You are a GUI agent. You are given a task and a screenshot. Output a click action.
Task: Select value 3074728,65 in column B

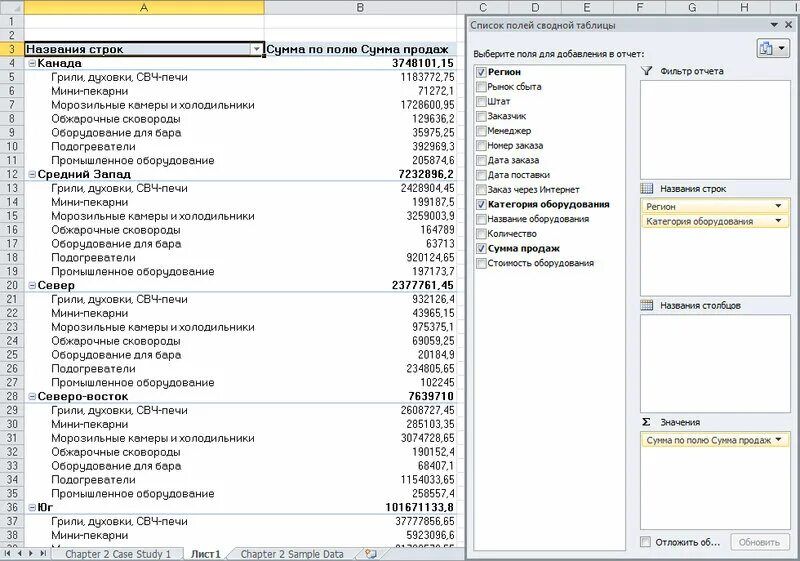pyautogui.click(x=360, y=438)
